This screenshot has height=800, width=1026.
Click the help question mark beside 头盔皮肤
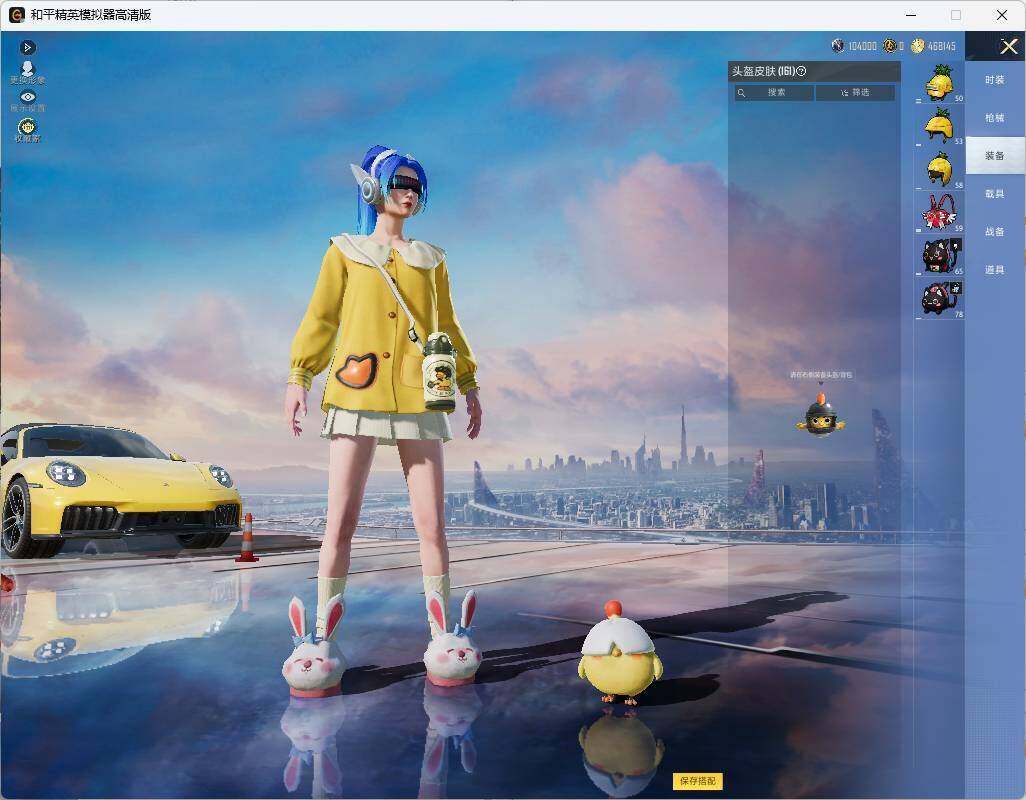(x=801, y=71)
